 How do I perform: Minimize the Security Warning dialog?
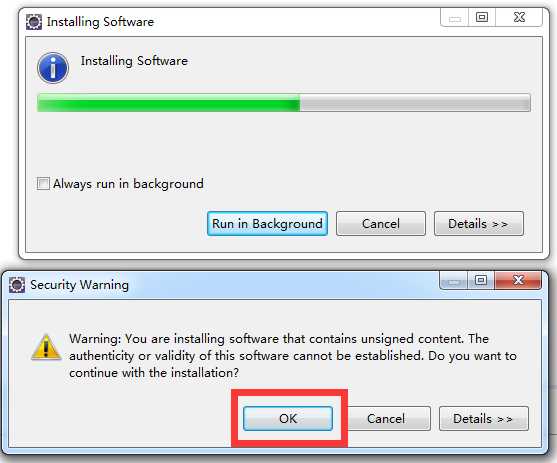point(454,280)
